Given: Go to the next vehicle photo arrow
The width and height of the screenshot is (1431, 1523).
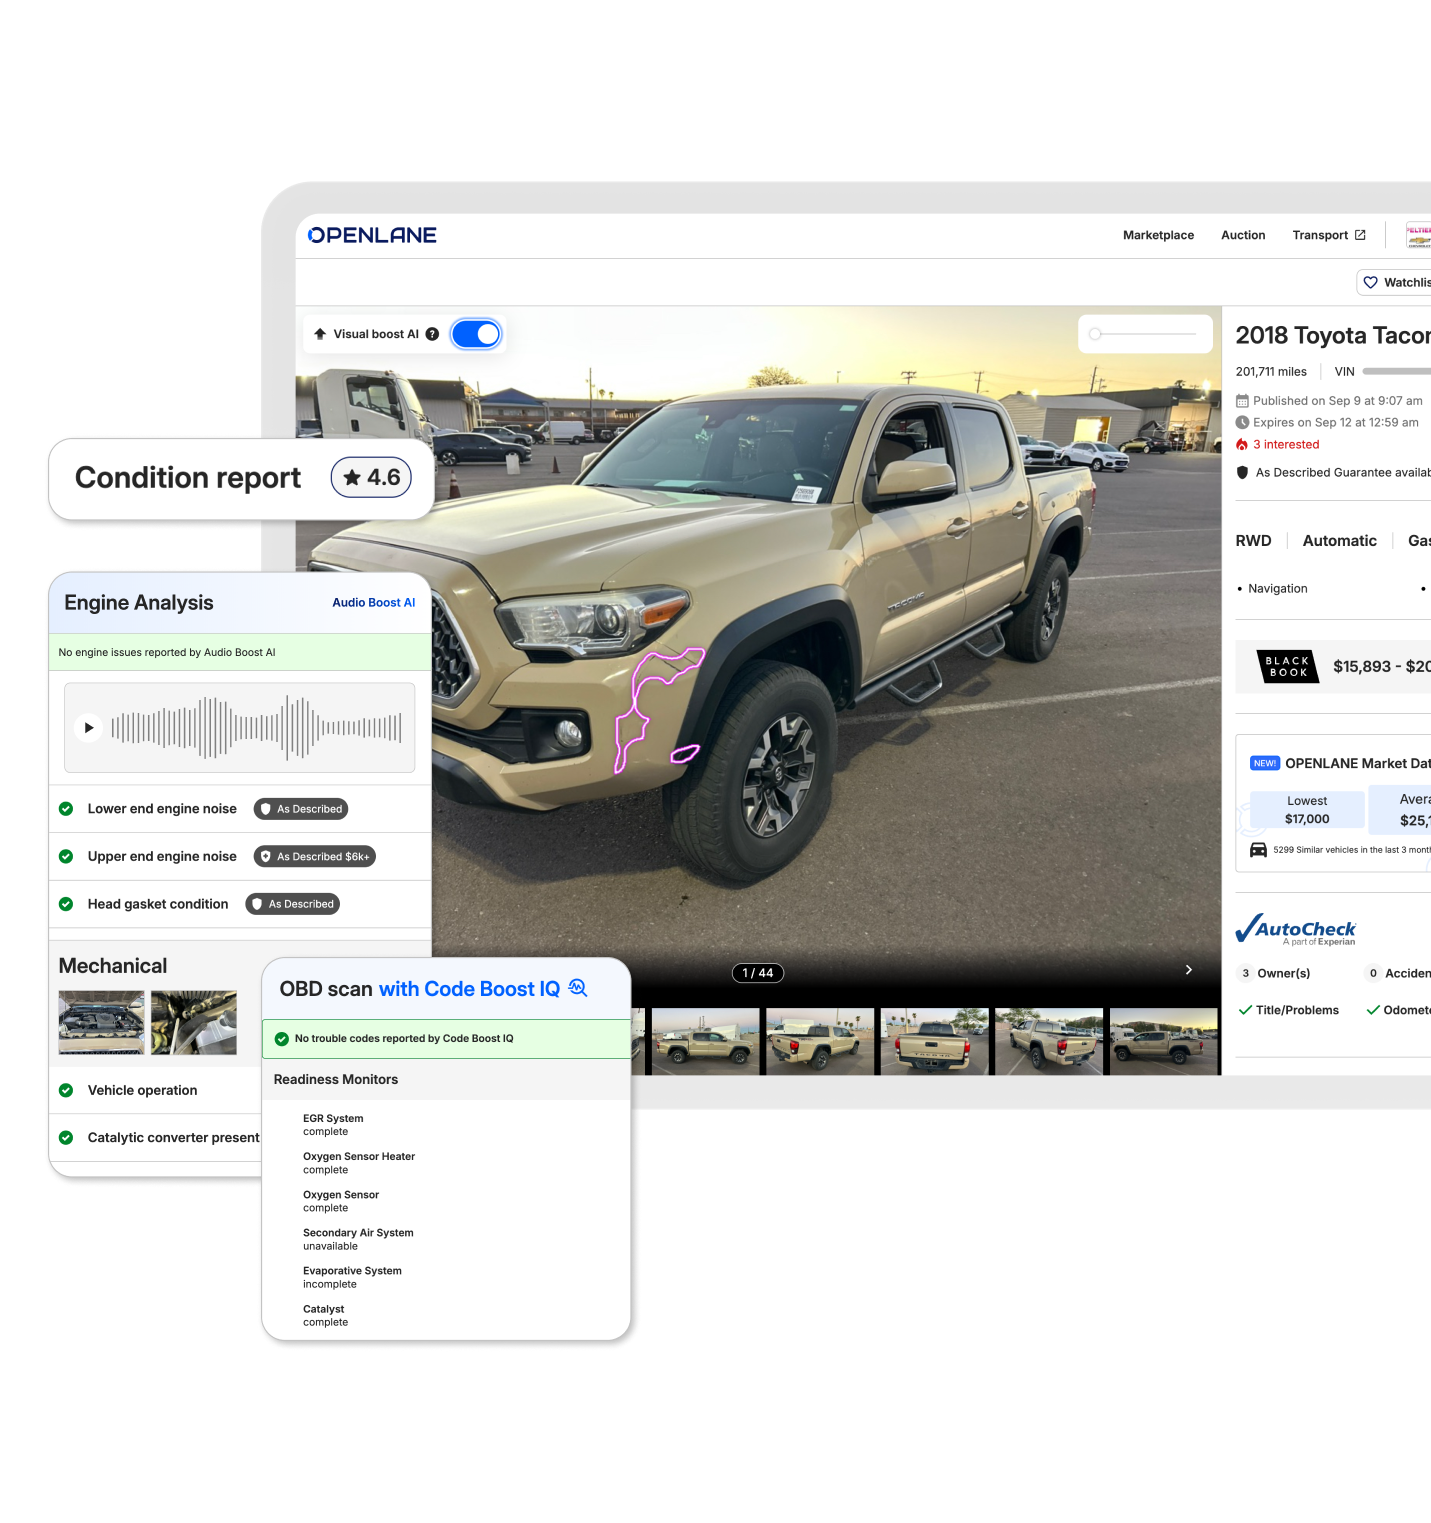Looking at the screenshot, I should pyautogui.click(x=1188, y=970).
